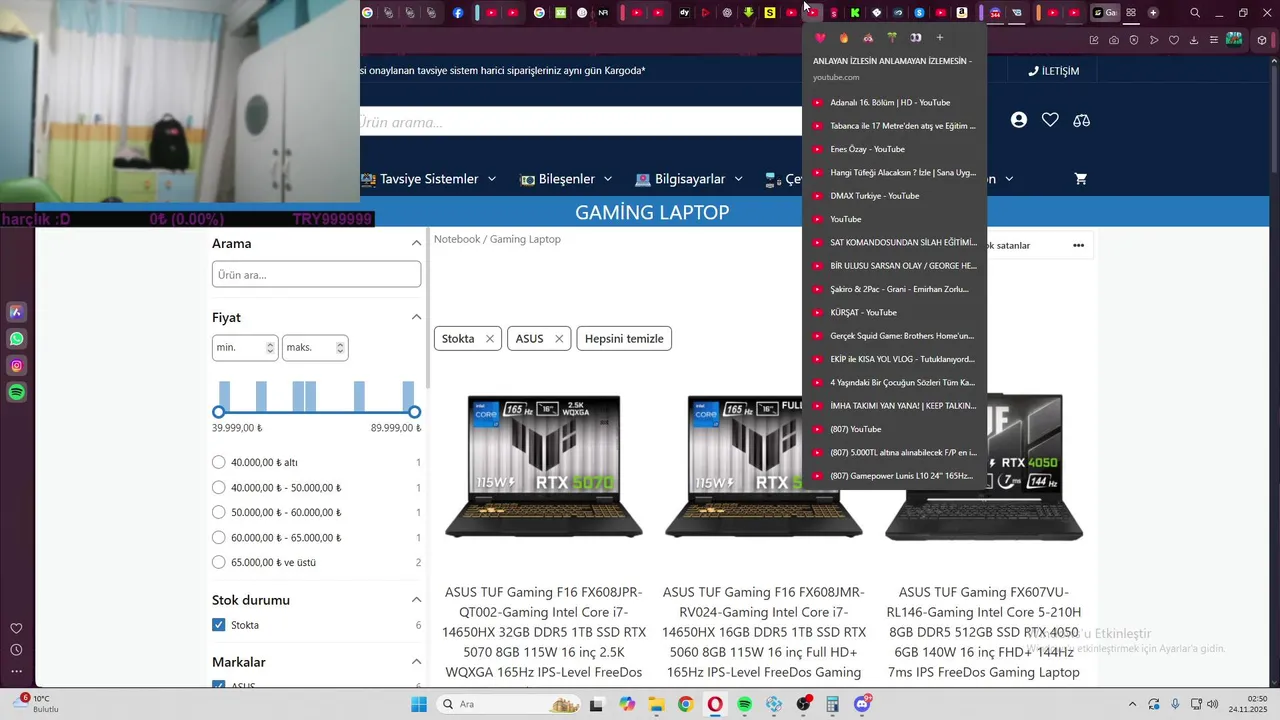Select the '40.000,00 ₺ - 50.000,00 ₺' price range

click(219, 487)
